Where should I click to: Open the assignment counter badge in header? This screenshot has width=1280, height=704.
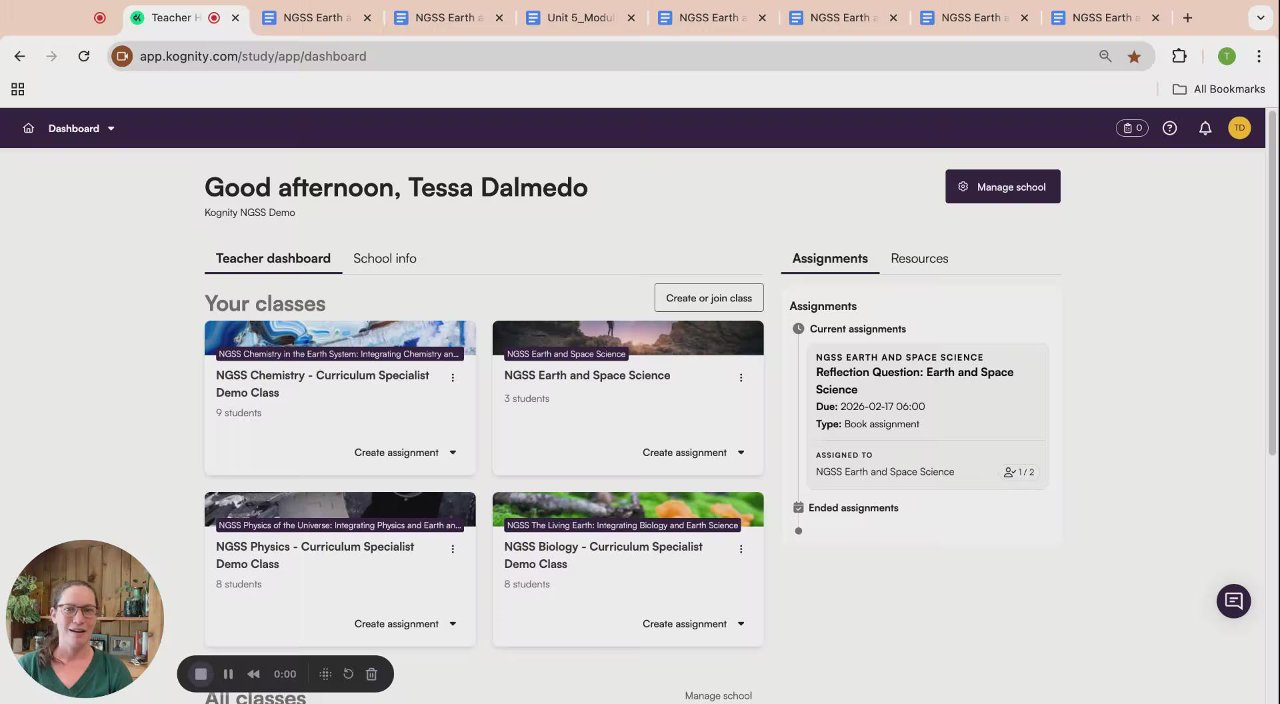tap(1132, 128)
